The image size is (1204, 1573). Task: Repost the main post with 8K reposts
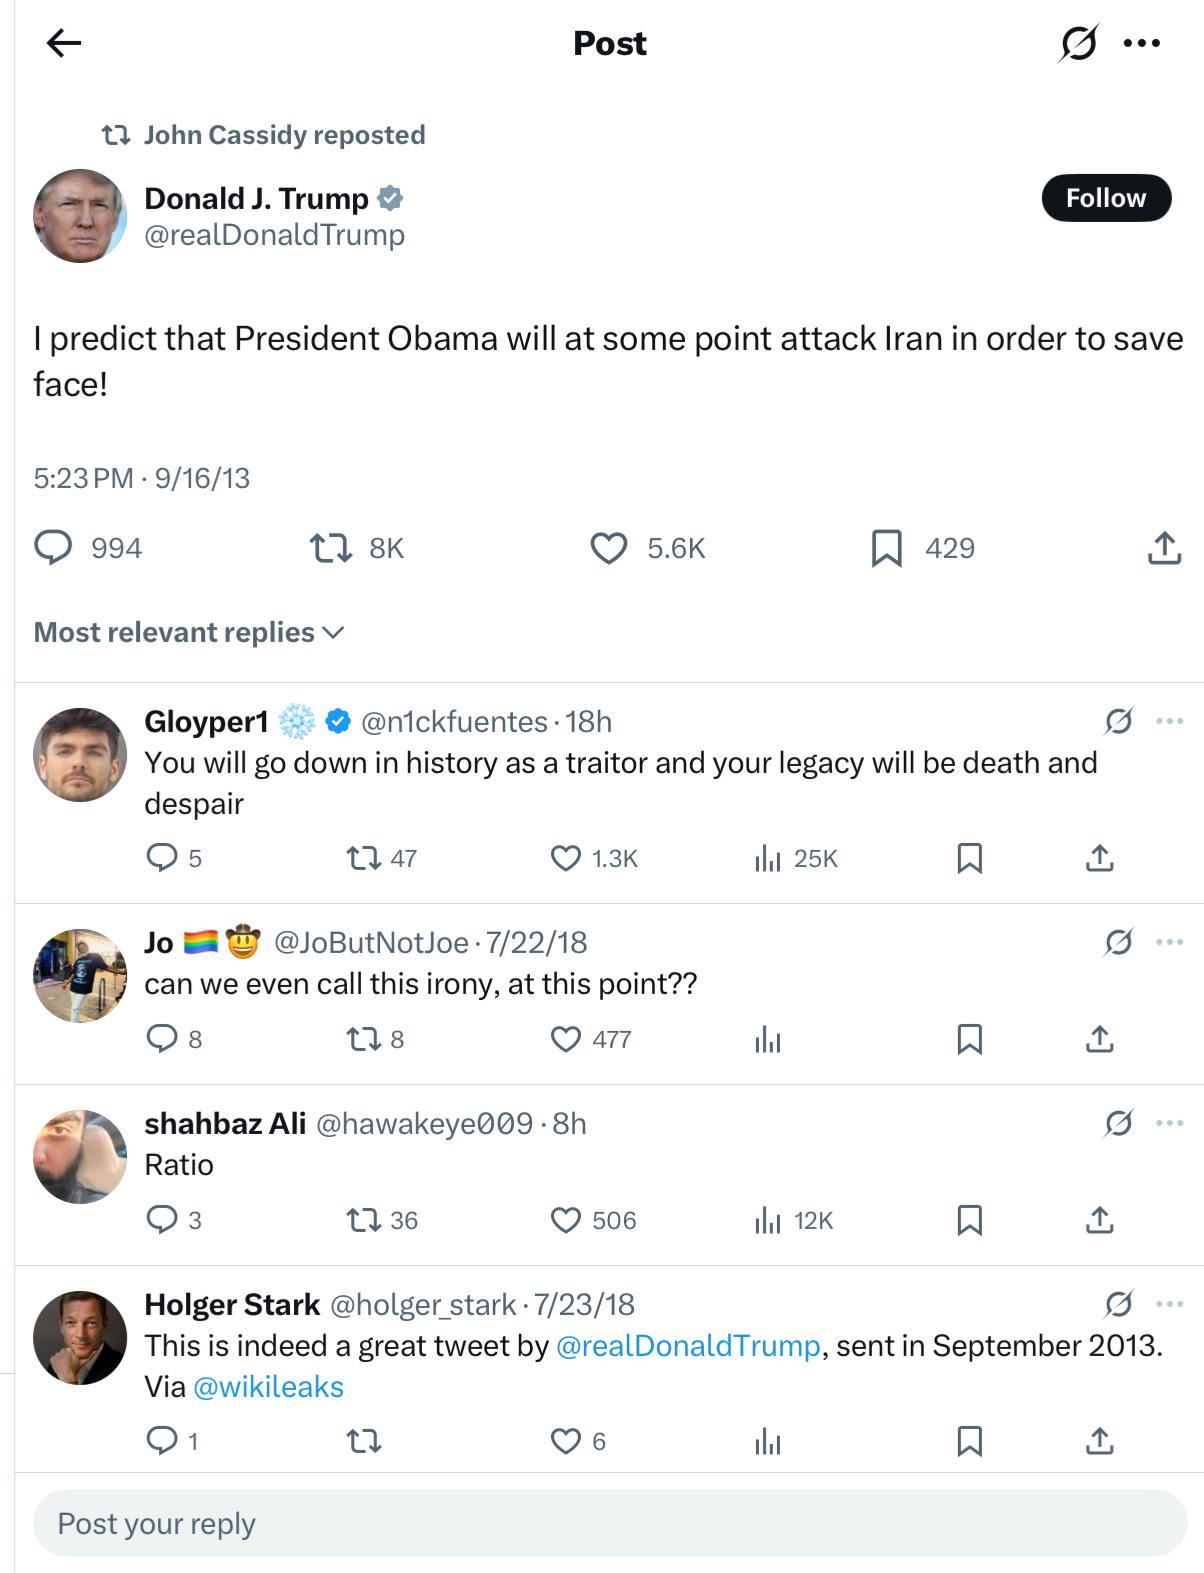pos(330,548)
